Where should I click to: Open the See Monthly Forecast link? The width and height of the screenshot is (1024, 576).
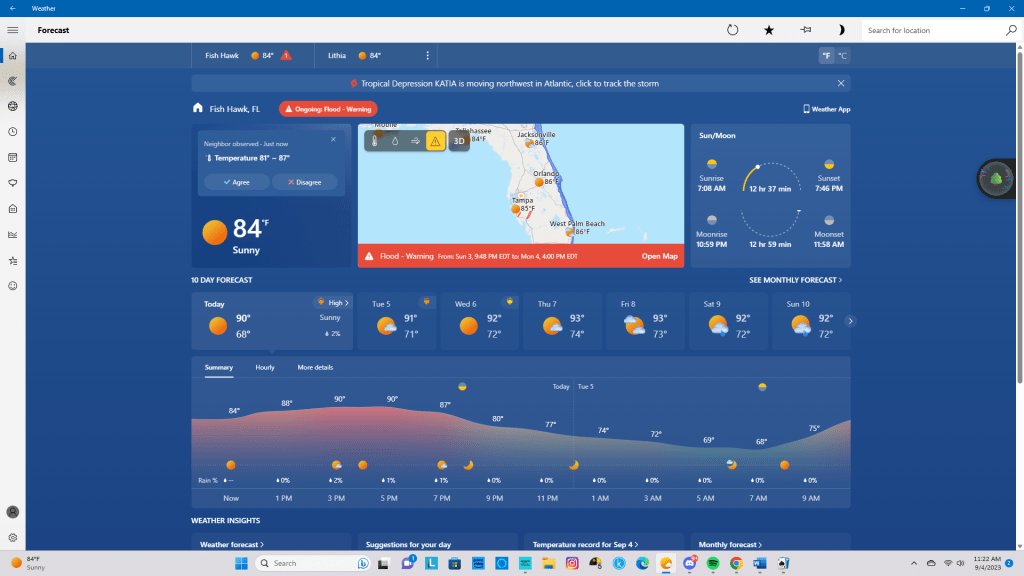[795, 280]
